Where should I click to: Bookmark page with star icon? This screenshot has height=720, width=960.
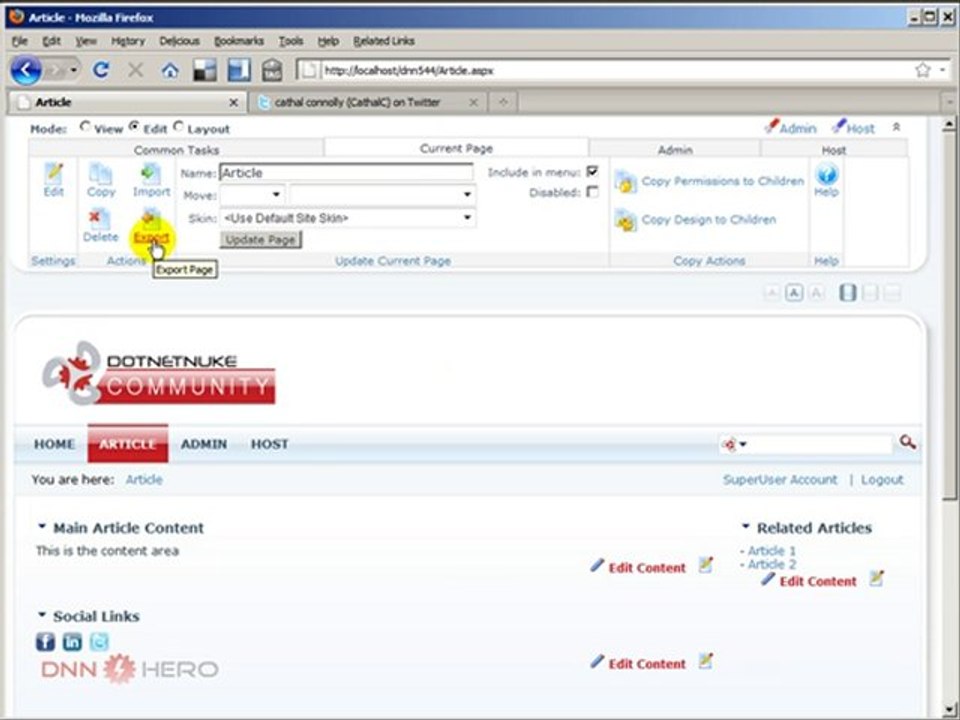coord(923,70)
